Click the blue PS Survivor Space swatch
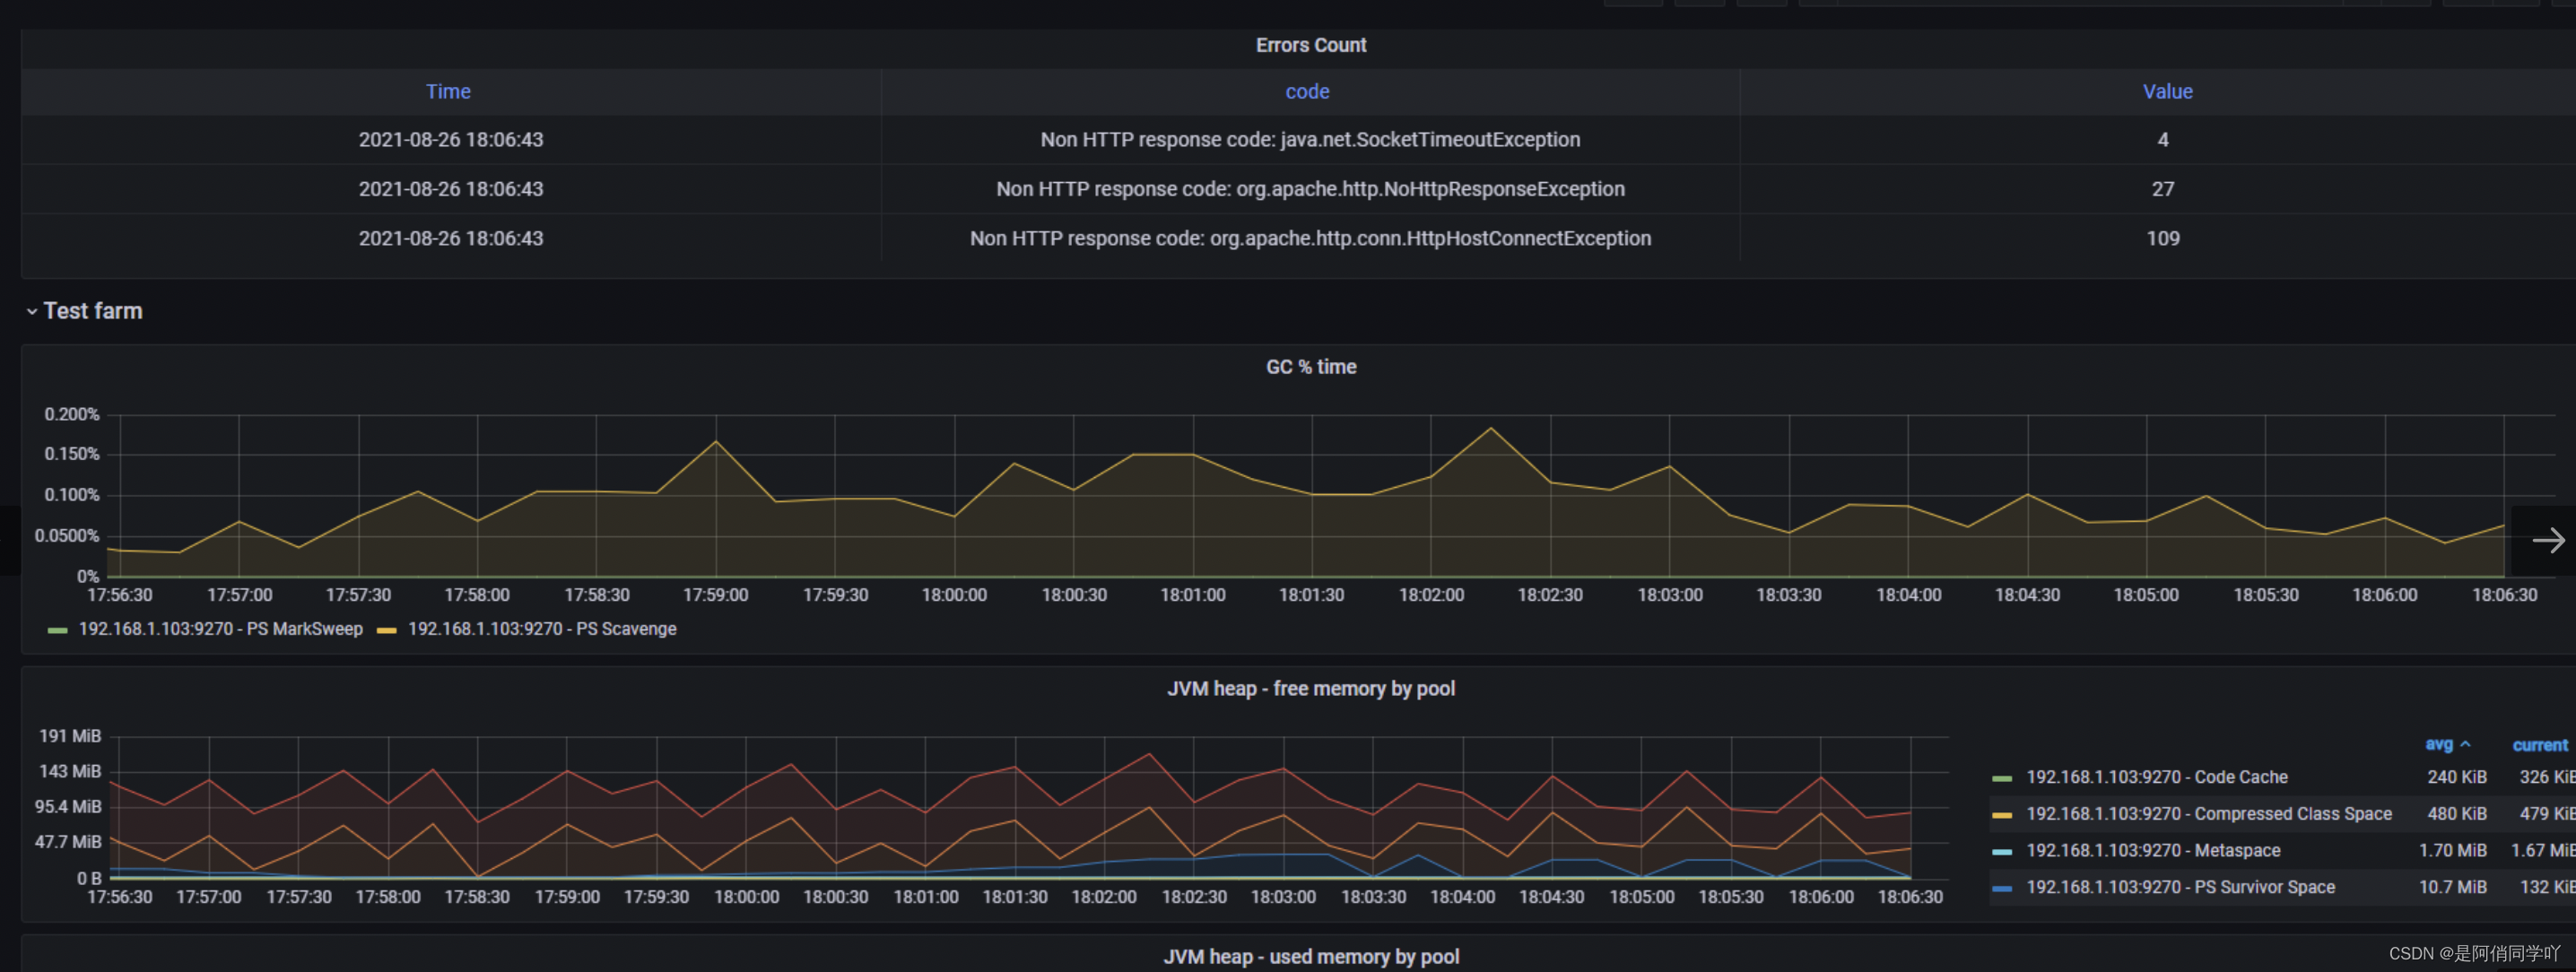Viewport: 2576px width, 972px height. pyautogui.click(x=2002, y=889)
